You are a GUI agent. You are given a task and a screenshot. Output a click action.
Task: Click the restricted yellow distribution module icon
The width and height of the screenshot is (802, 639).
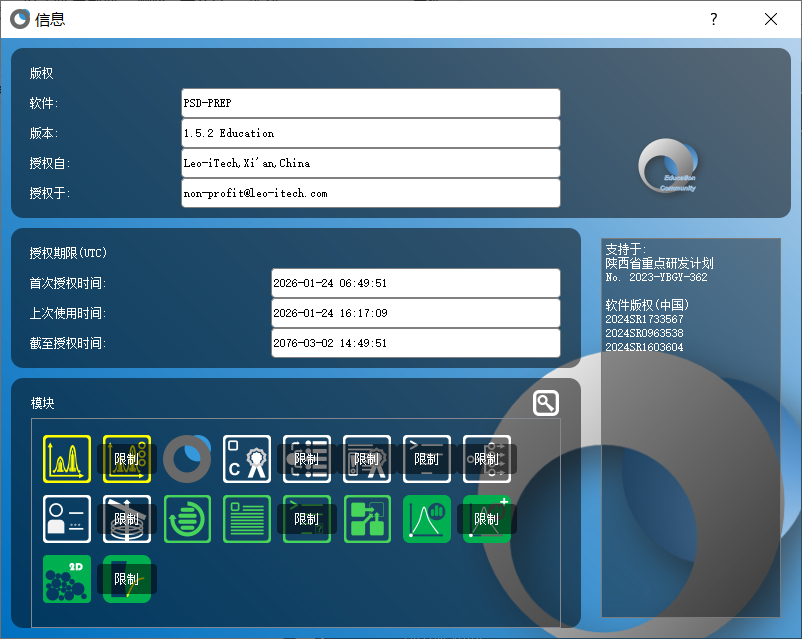click(127, 459)
